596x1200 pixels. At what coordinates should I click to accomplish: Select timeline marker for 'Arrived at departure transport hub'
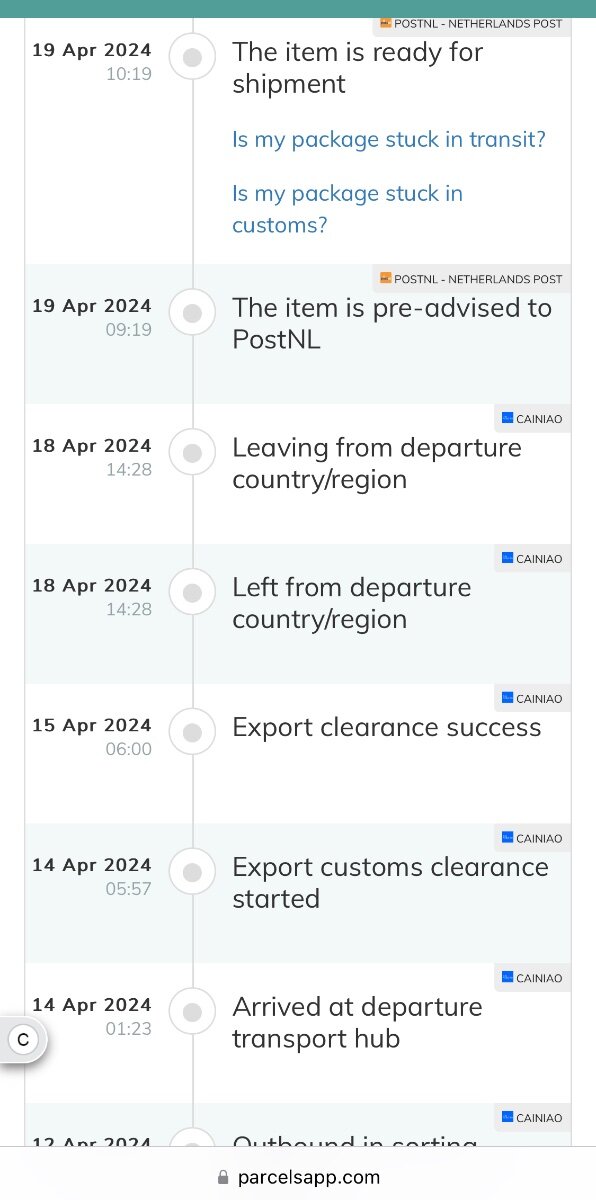pyautogui.click(x=192, y=1013)
